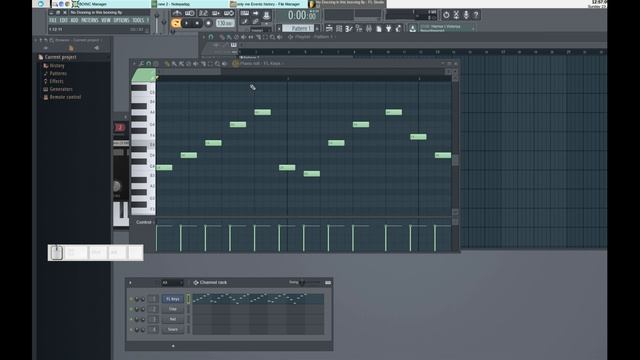Select Remote control in the browser
Image resolution: width=640 pixels, height=360 pixels.
pyautogui.click(x=65, y=97)
